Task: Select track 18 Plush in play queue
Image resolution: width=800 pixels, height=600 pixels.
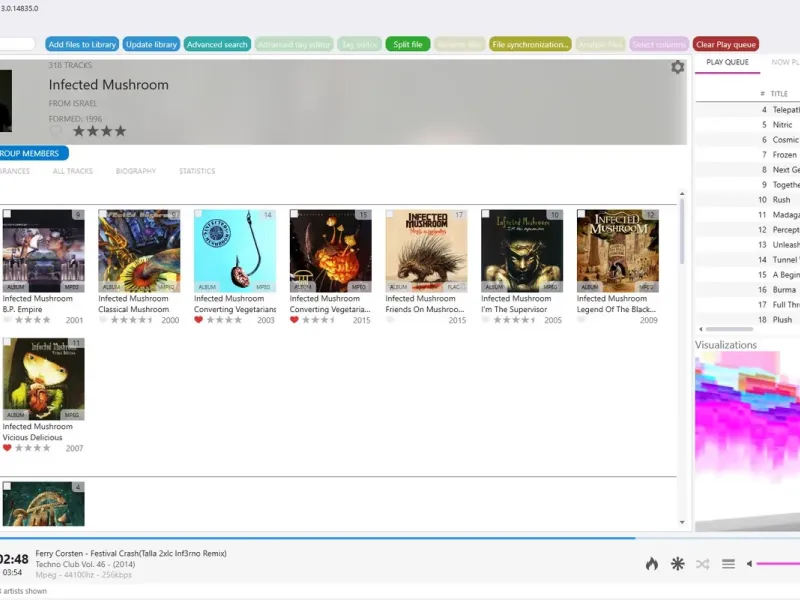Action: [x=747, y=320]
